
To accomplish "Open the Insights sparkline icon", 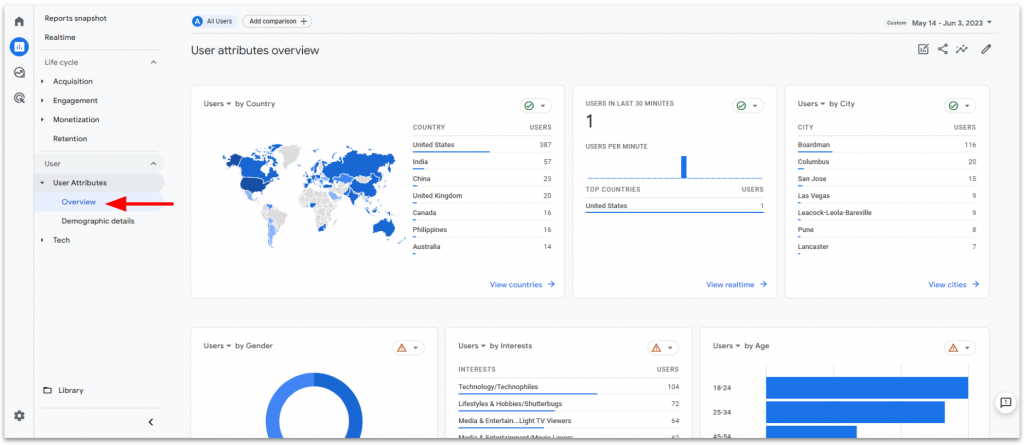I will click(962, 49).
